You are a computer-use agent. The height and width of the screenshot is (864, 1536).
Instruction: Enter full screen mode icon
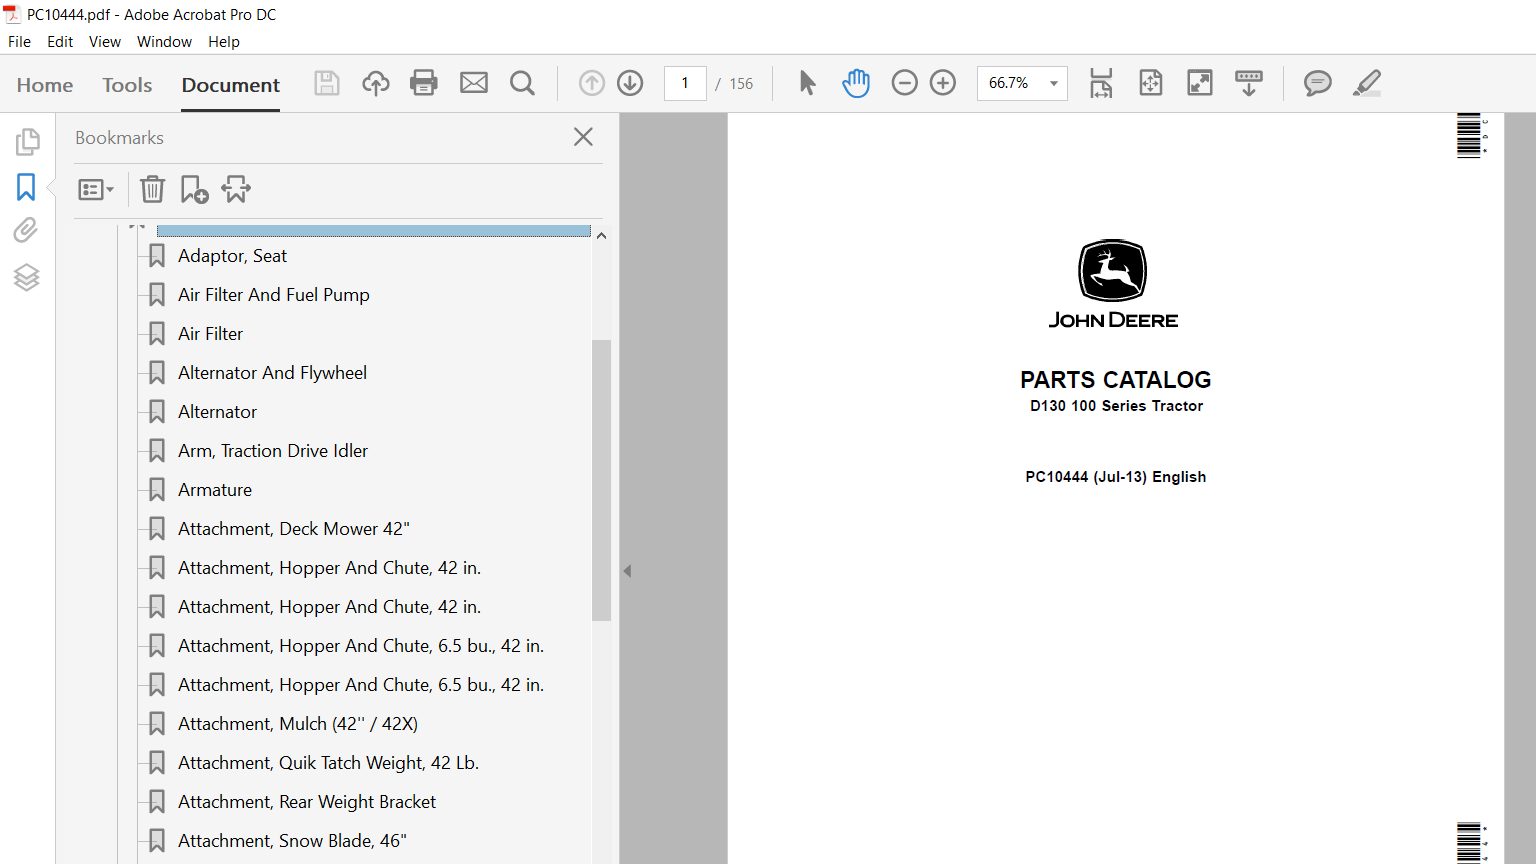tap(1200, 83)
